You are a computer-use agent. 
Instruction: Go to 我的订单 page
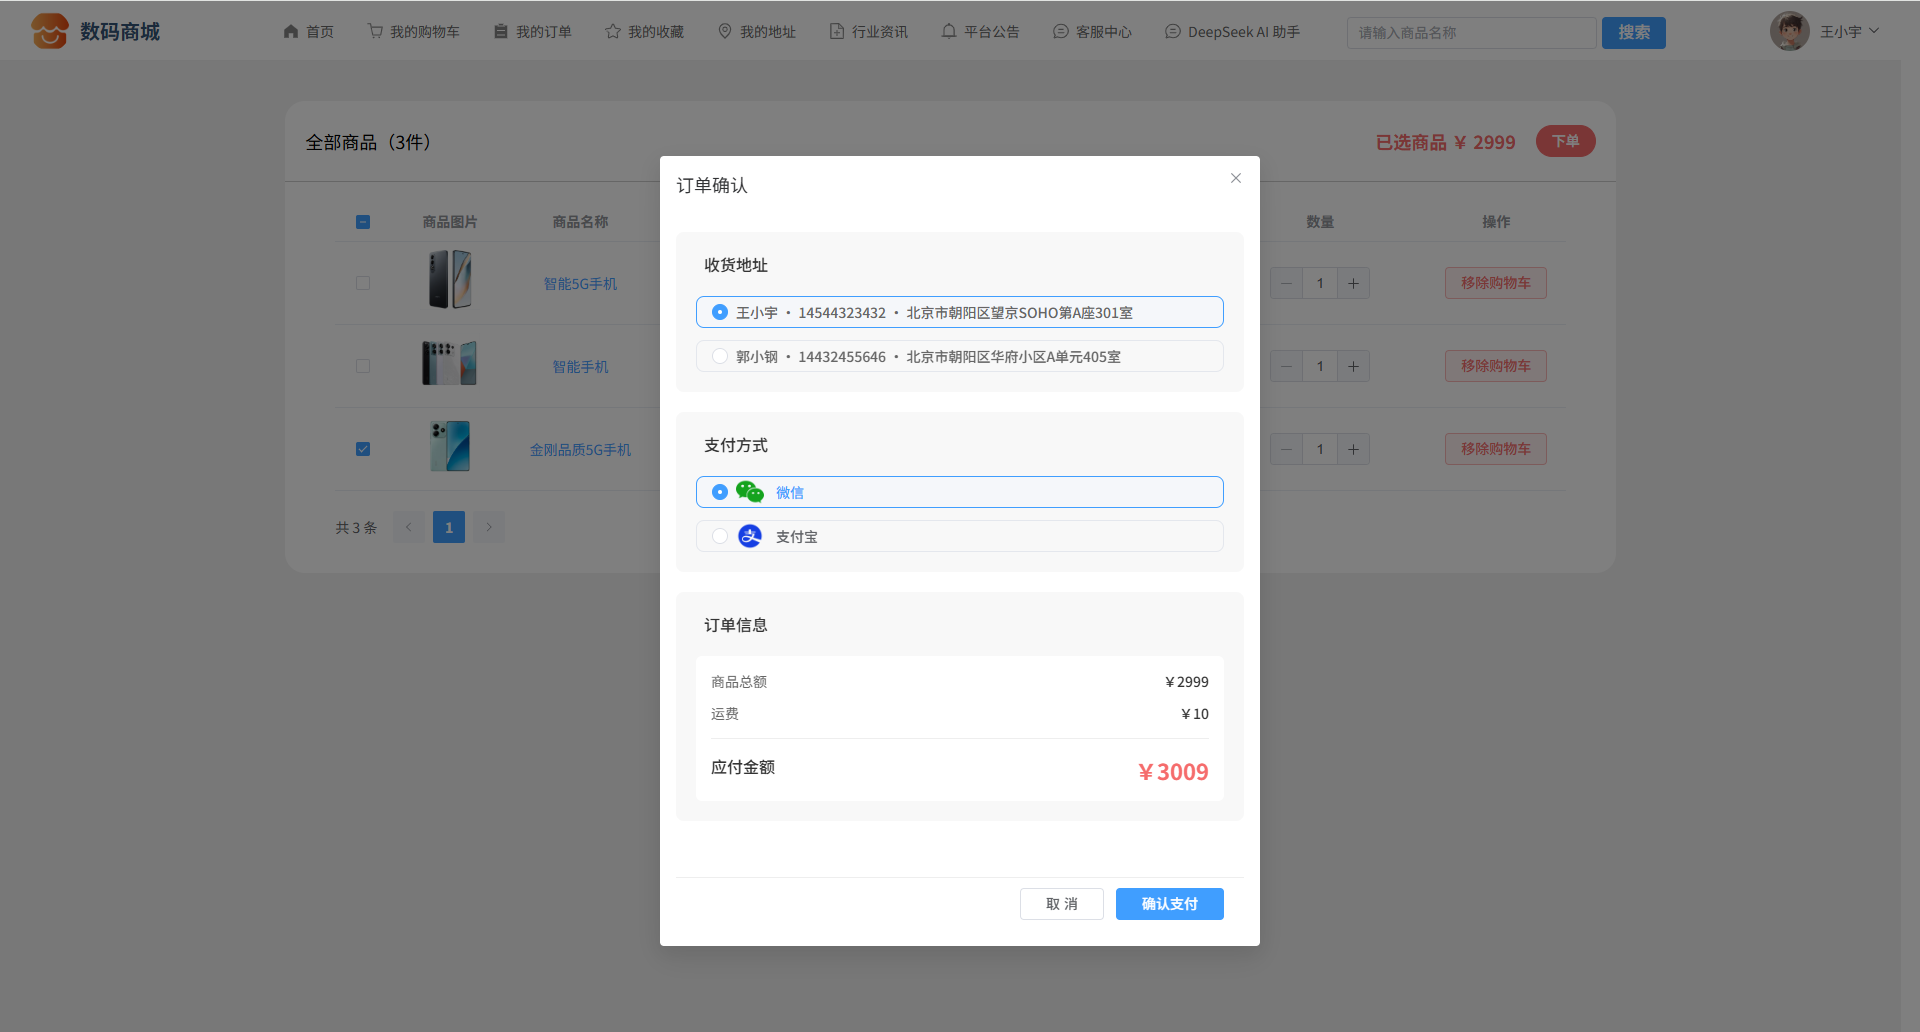532,32
